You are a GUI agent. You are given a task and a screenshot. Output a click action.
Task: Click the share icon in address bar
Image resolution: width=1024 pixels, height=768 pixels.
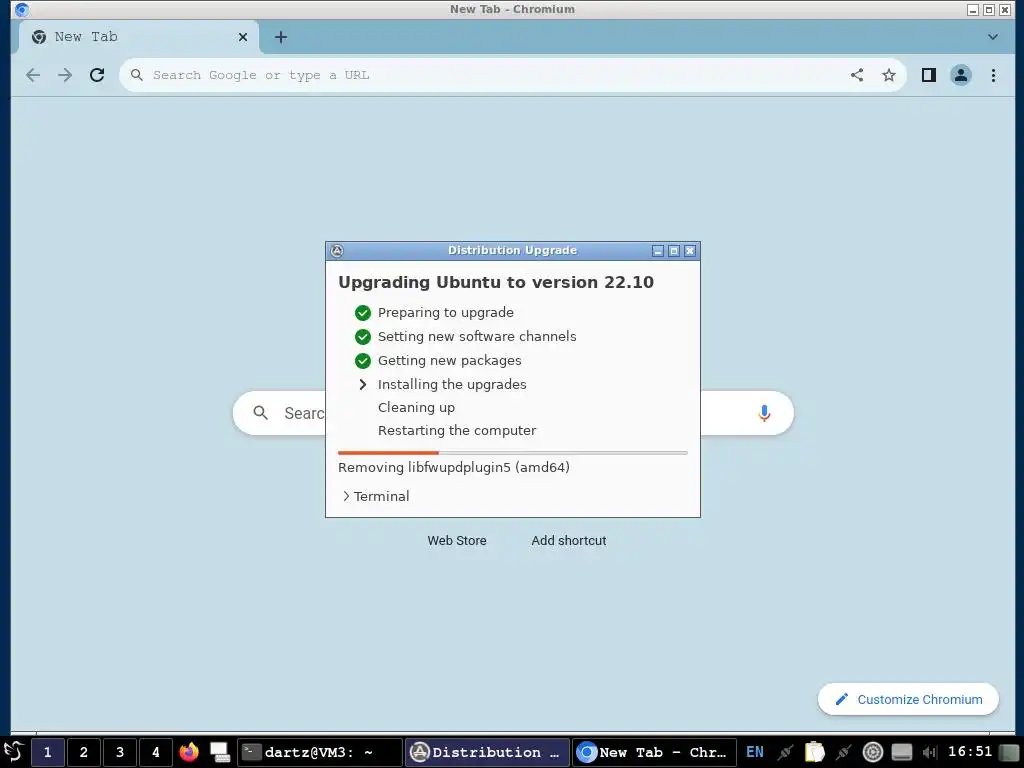point(857,75)
